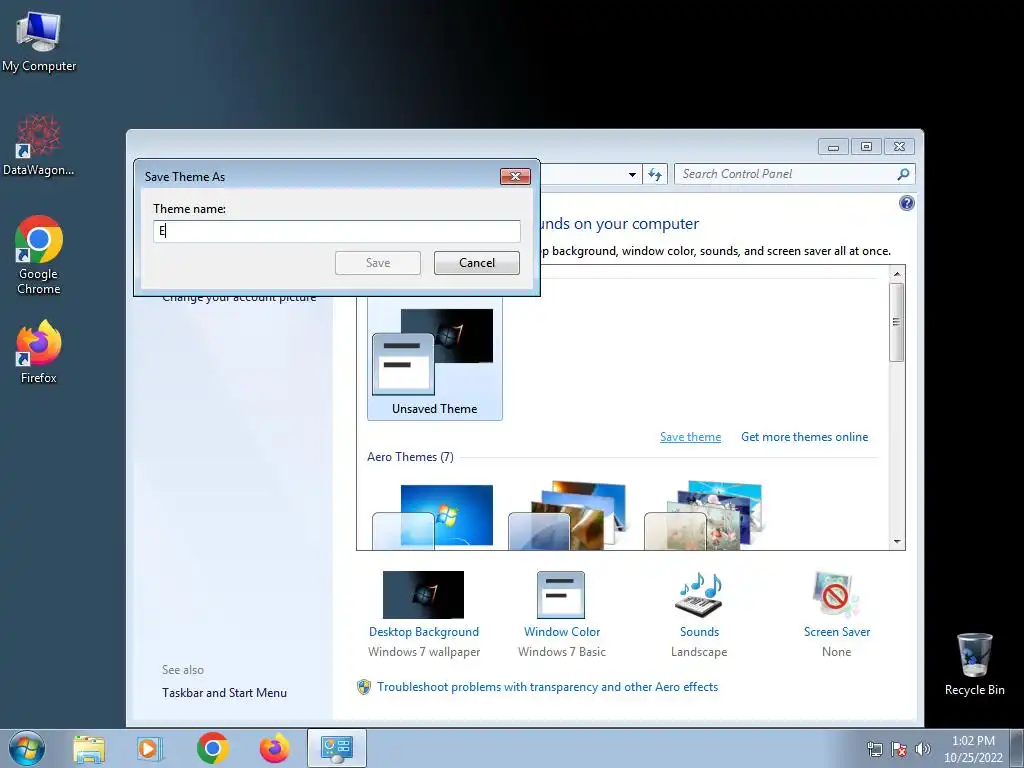
Task: Click the theme list scrollbar thumb
Action: coord(897,322)
